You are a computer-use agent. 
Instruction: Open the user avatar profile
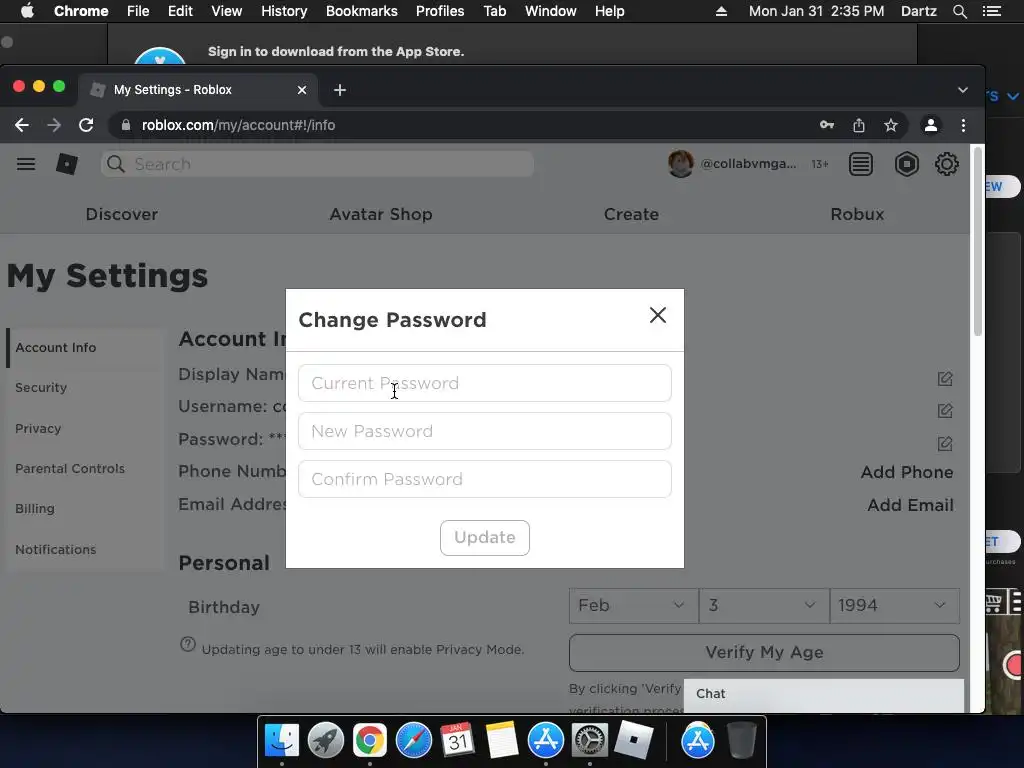[x=680, y=164]
